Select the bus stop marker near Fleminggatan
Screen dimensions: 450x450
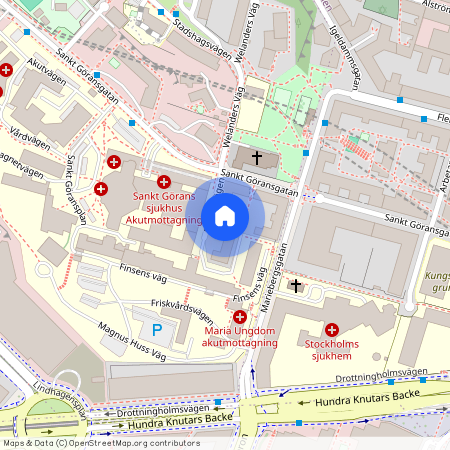tap(424, 119)
